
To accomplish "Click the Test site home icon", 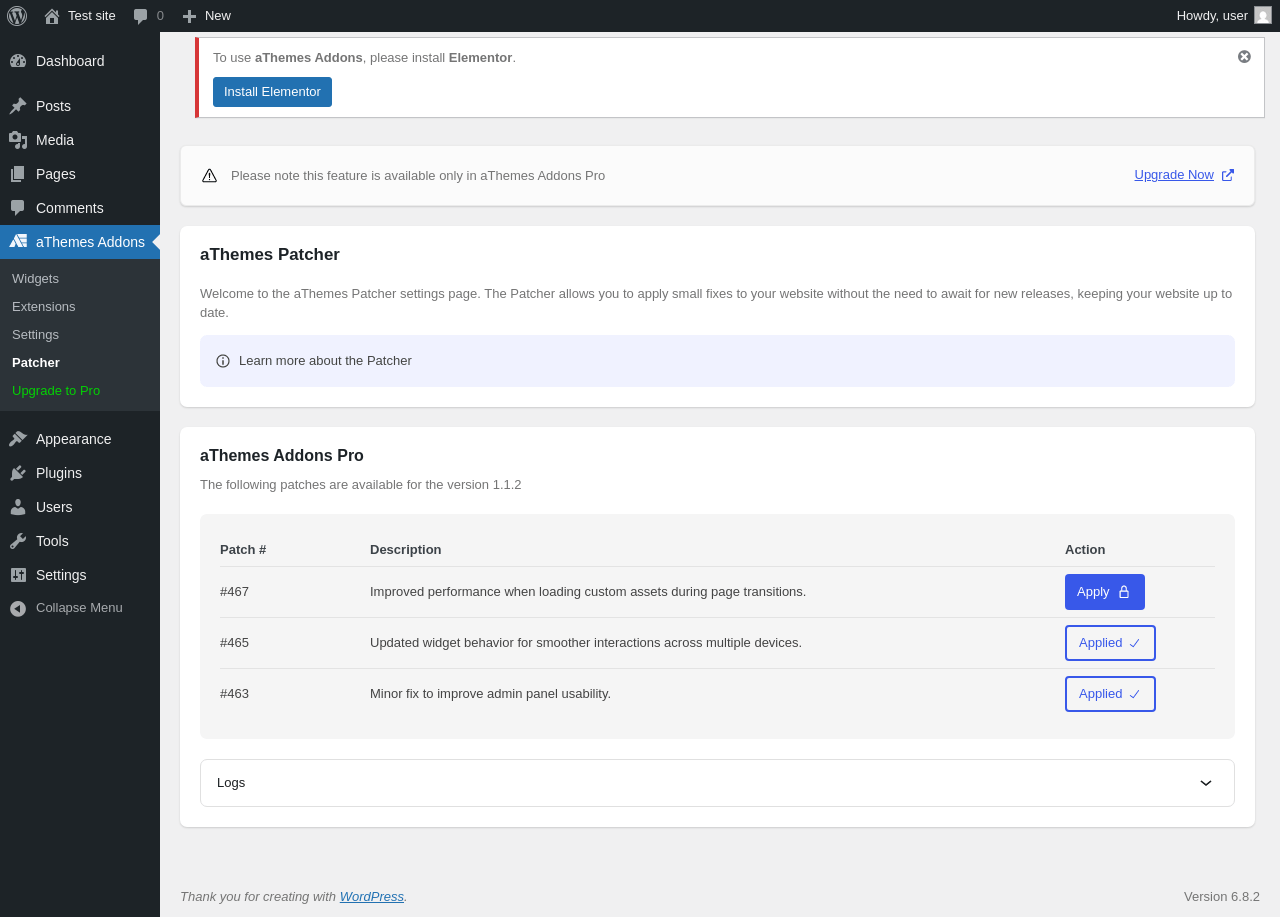I will point(52,16).
